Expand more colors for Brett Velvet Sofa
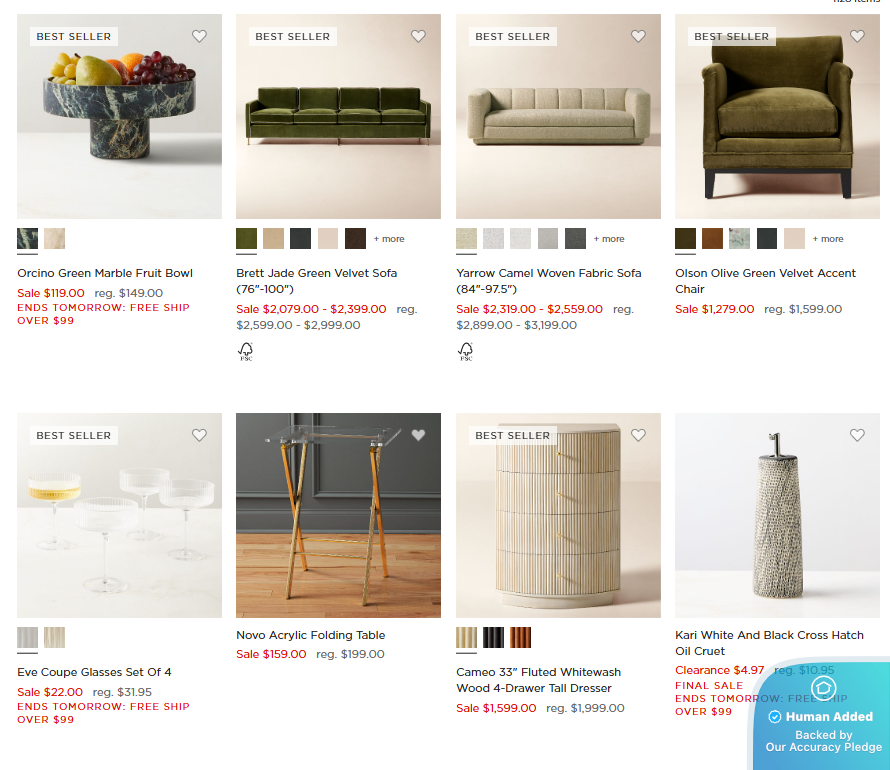Screen dimensions: 890x770 [x=389, y=239]
